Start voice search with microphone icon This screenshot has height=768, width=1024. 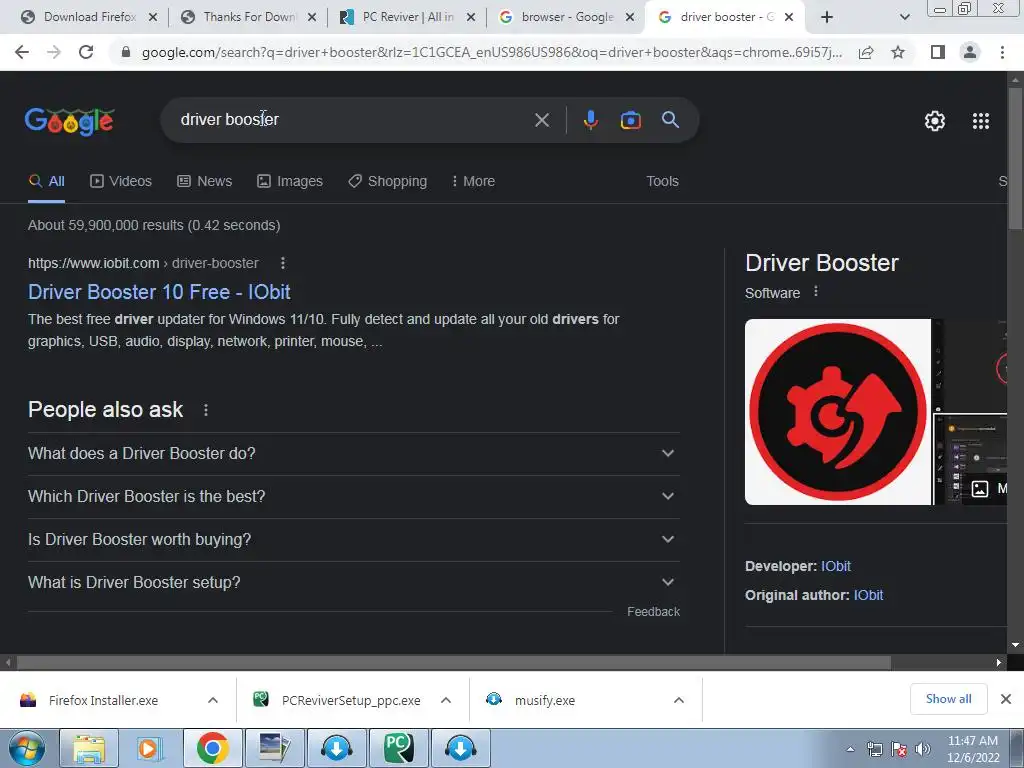[x=590, y=120]
